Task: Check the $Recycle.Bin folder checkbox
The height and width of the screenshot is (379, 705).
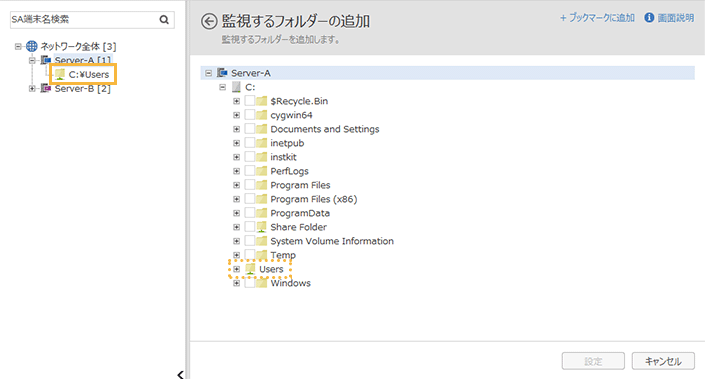Action: (x=250, y=101)
